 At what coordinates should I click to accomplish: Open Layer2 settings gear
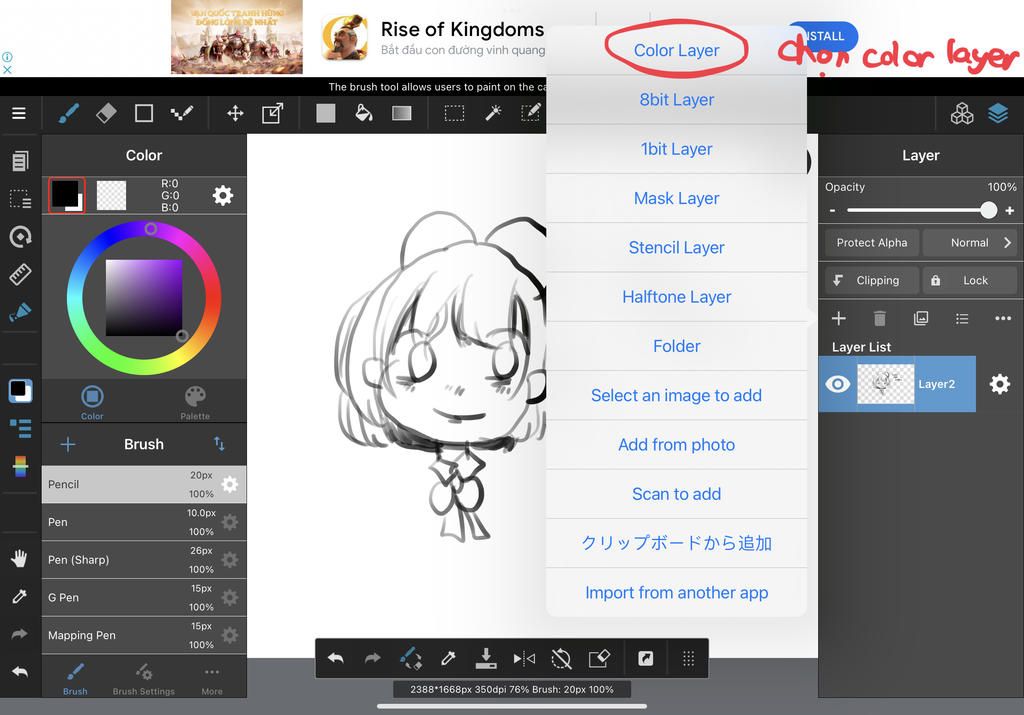click(x=1000, y=384)
